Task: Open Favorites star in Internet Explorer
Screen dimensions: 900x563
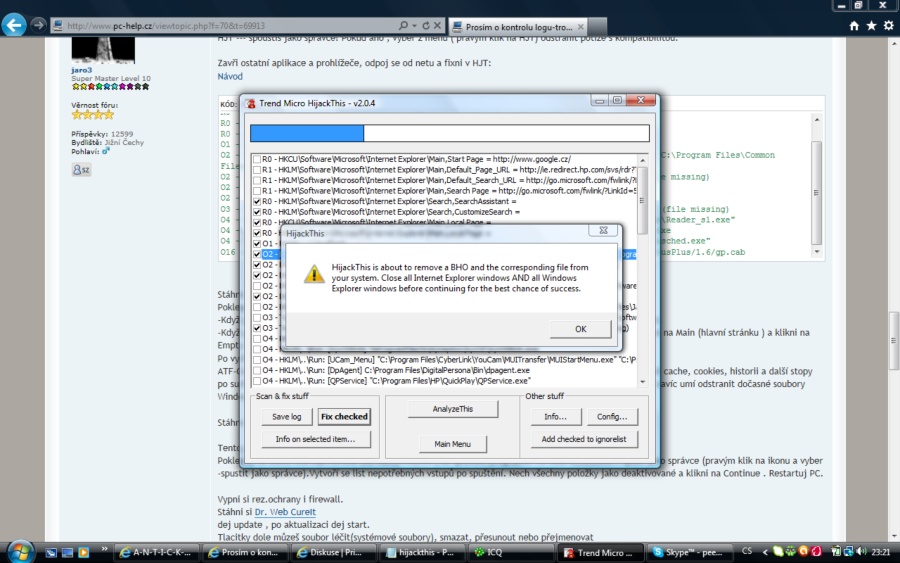Action: coord(871,25)
